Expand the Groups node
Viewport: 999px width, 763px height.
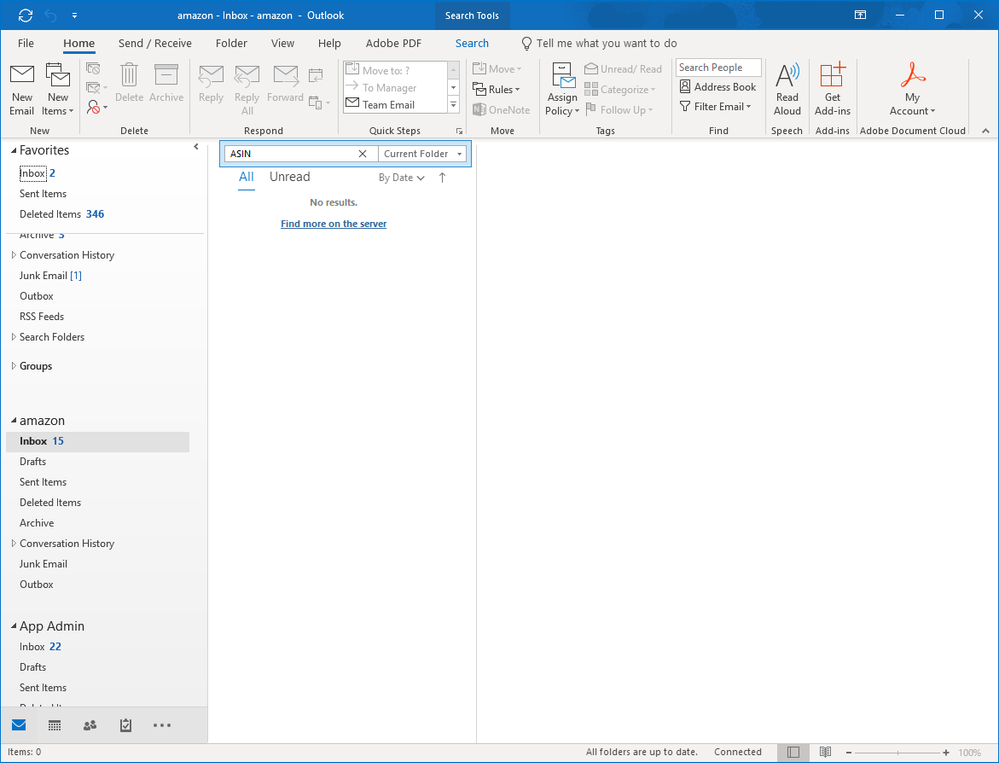(x=13, y=366)
